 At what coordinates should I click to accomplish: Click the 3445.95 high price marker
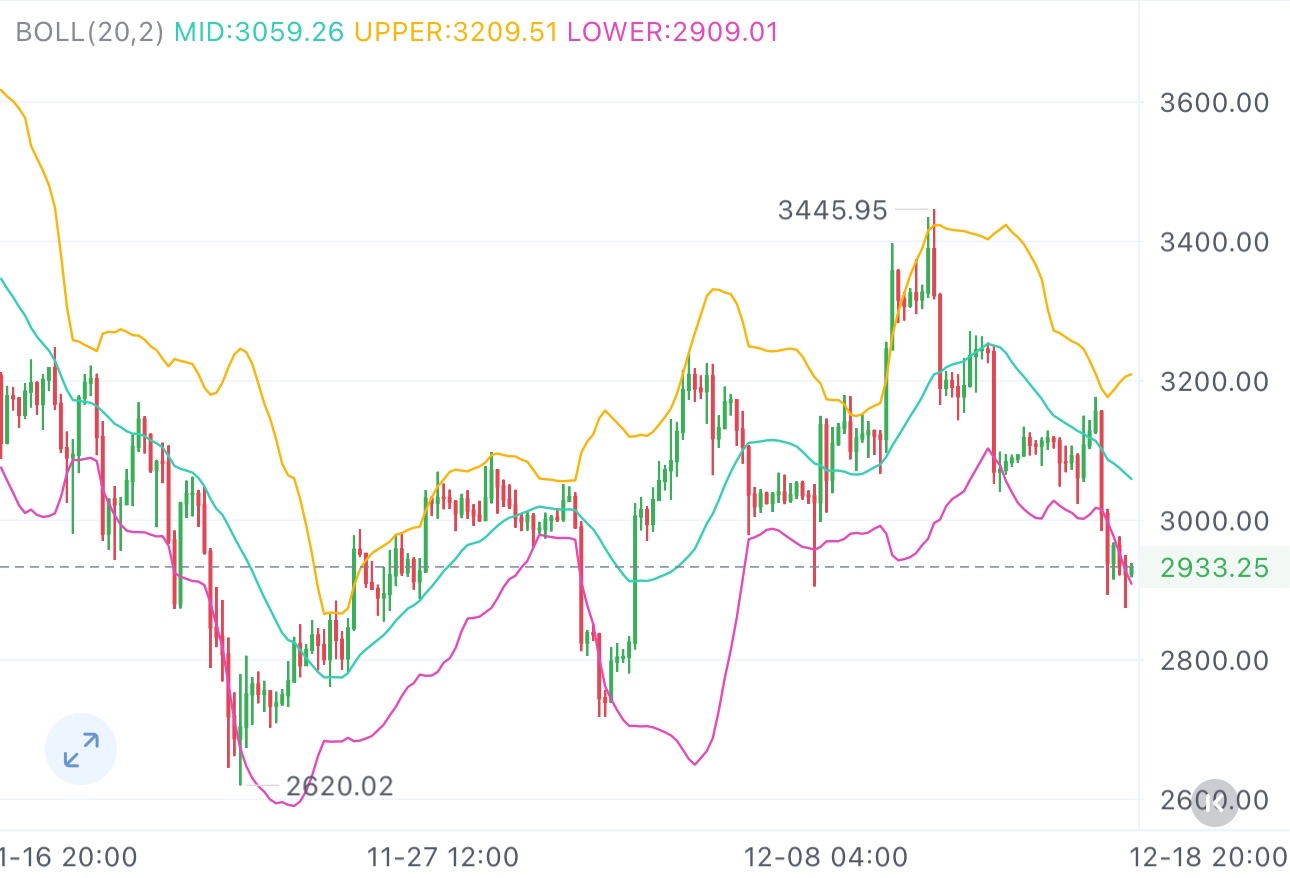[x=832, y=210]
